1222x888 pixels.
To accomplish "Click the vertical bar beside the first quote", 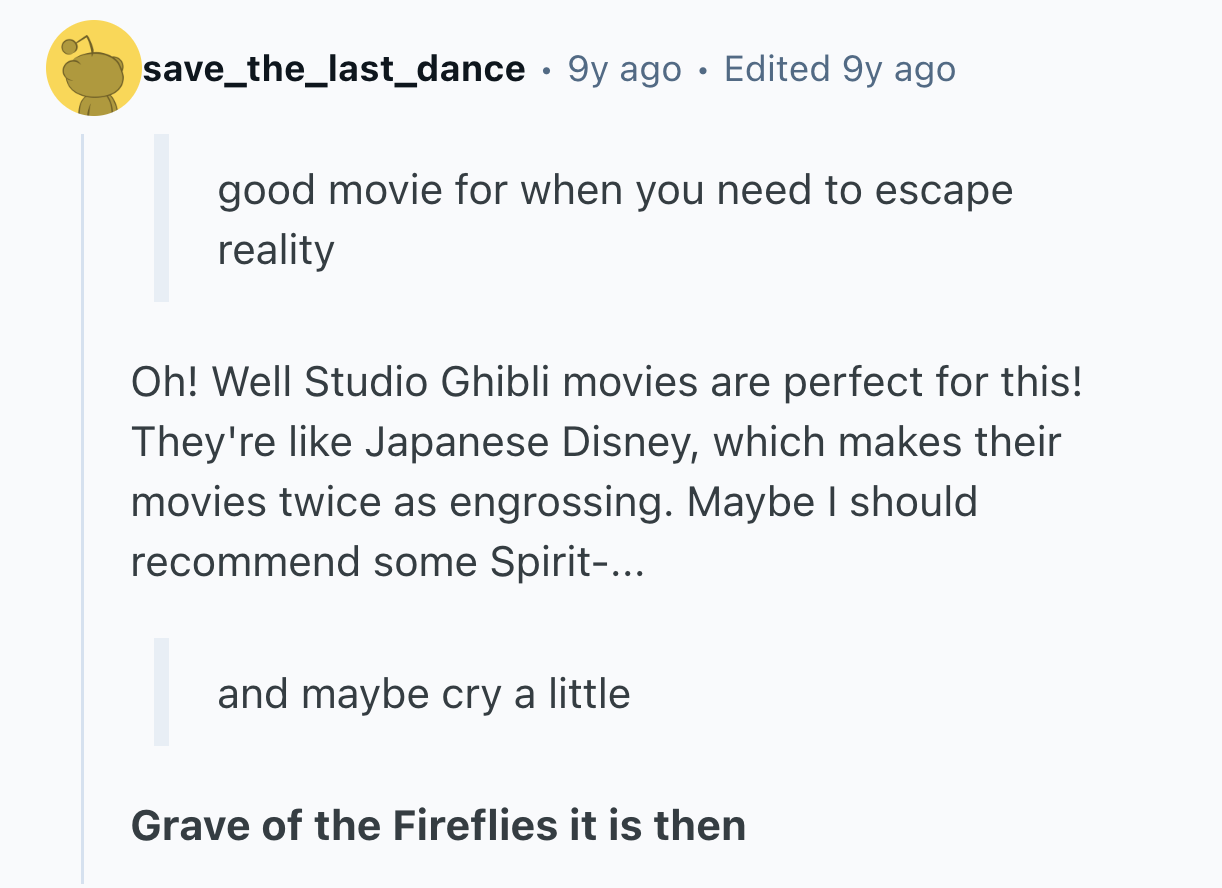I will click(x=161, y=218).
